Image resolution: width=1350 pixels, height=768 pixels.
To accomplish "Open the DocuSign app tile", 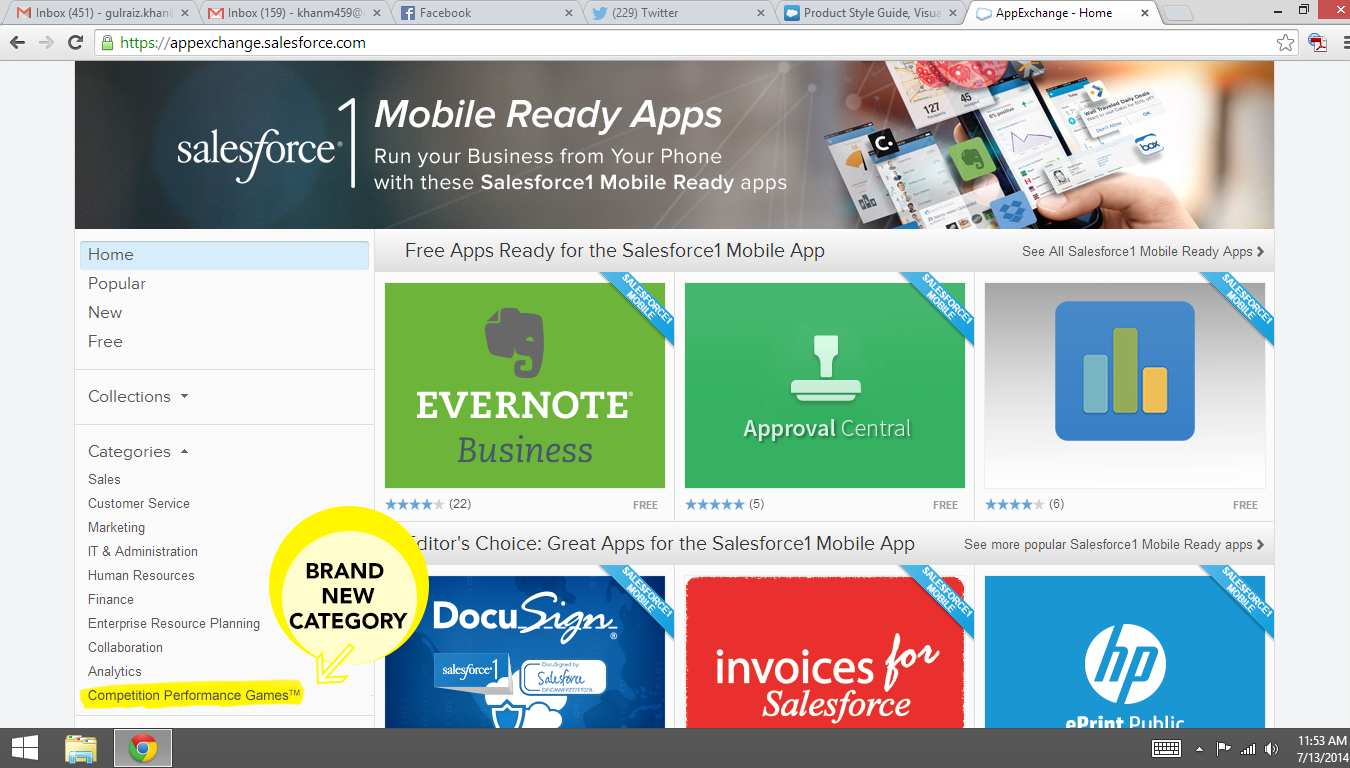I will pos(525,652).
